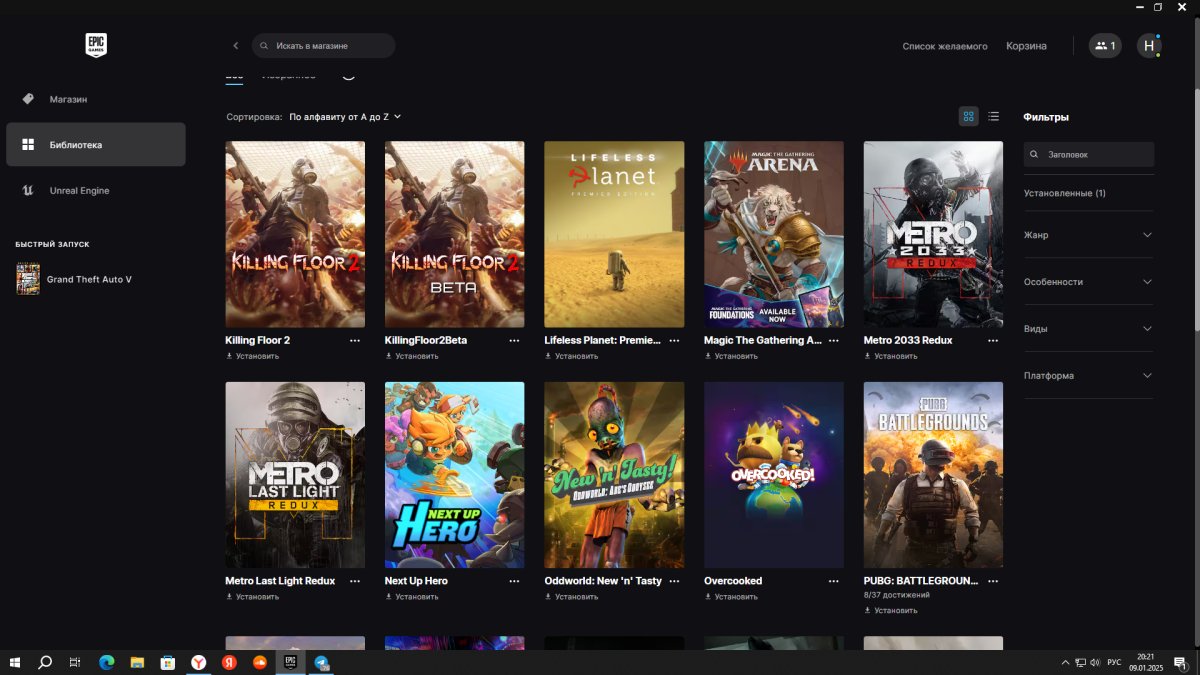The height and width of the screenshot is (675, 1200).
Task: Click the Заголовок filter search field
Action: tap(1089, 155)
